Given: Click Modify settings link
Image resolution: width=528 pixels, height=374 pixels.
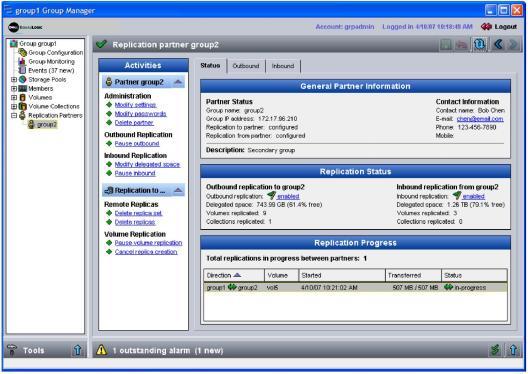Looking at the screenshot, I should (135, 105).
